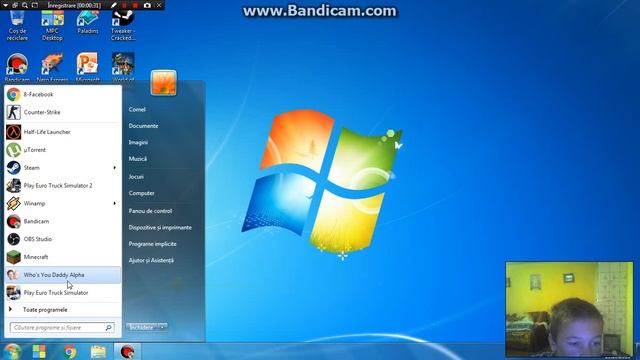Open Computer from start menu
Screen dimensions: 640x360
(141, 193)
